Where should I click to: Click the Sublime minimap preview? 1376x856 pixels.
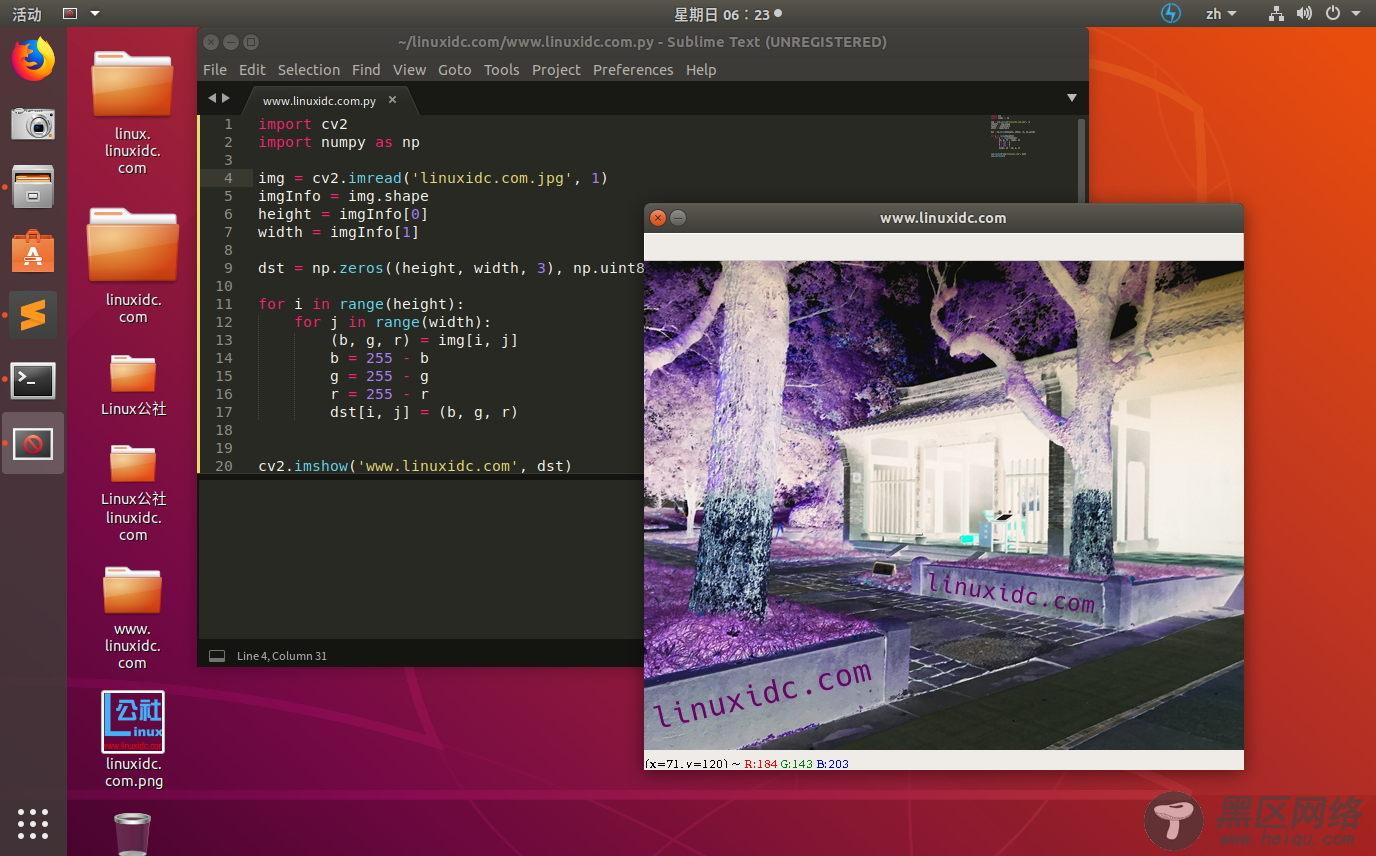[1014, 136]
